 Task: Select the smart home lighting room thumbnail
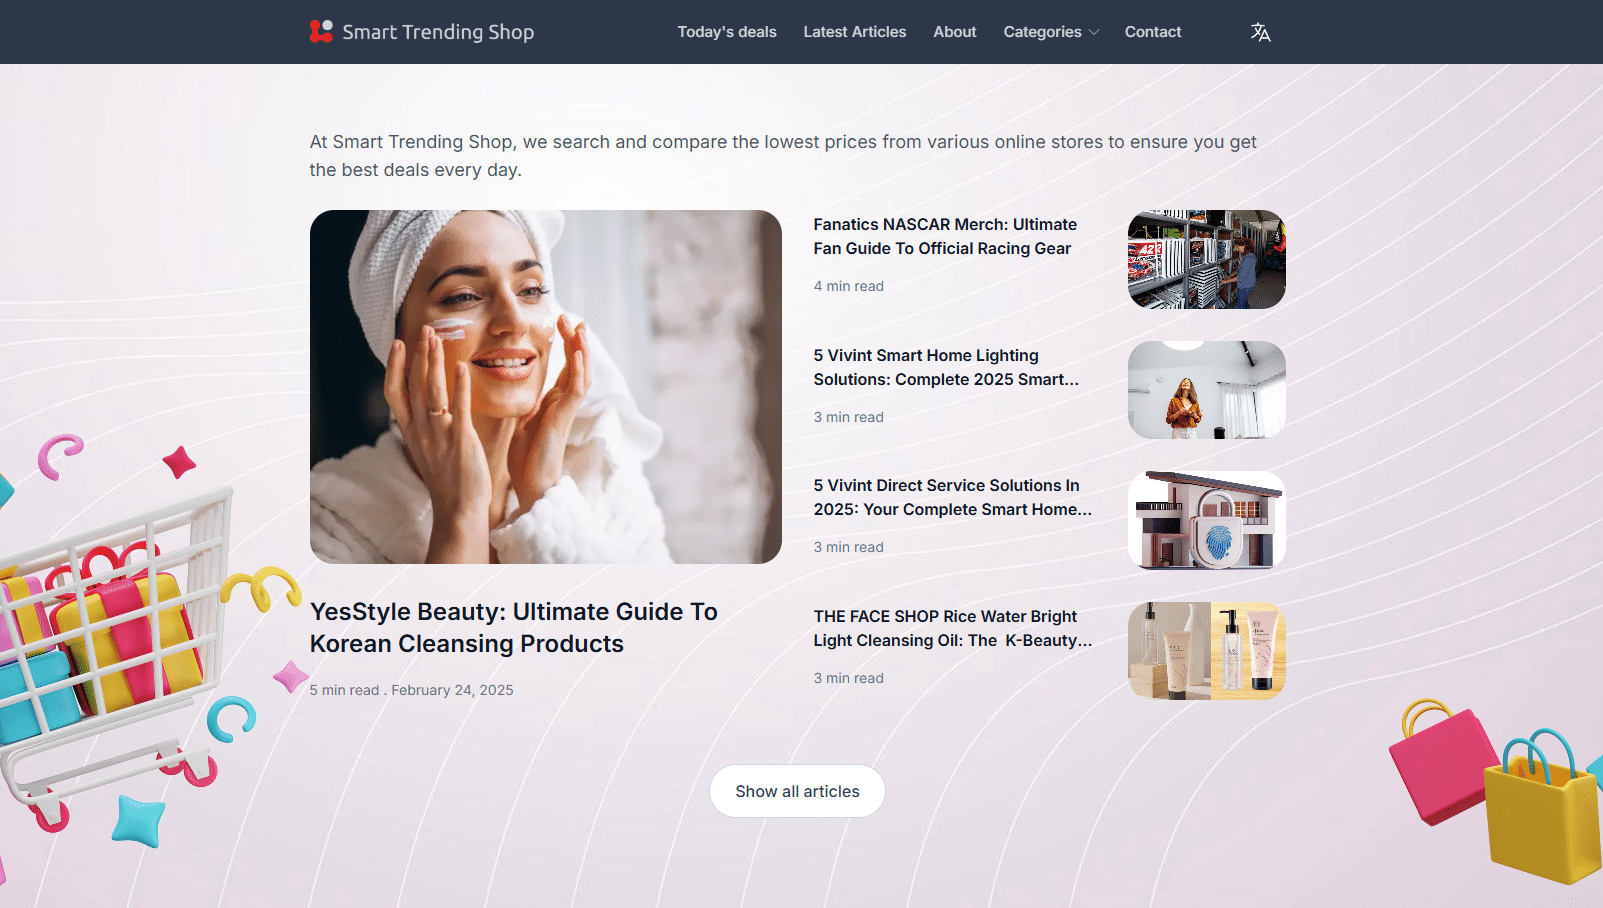tap(1206, 390)
